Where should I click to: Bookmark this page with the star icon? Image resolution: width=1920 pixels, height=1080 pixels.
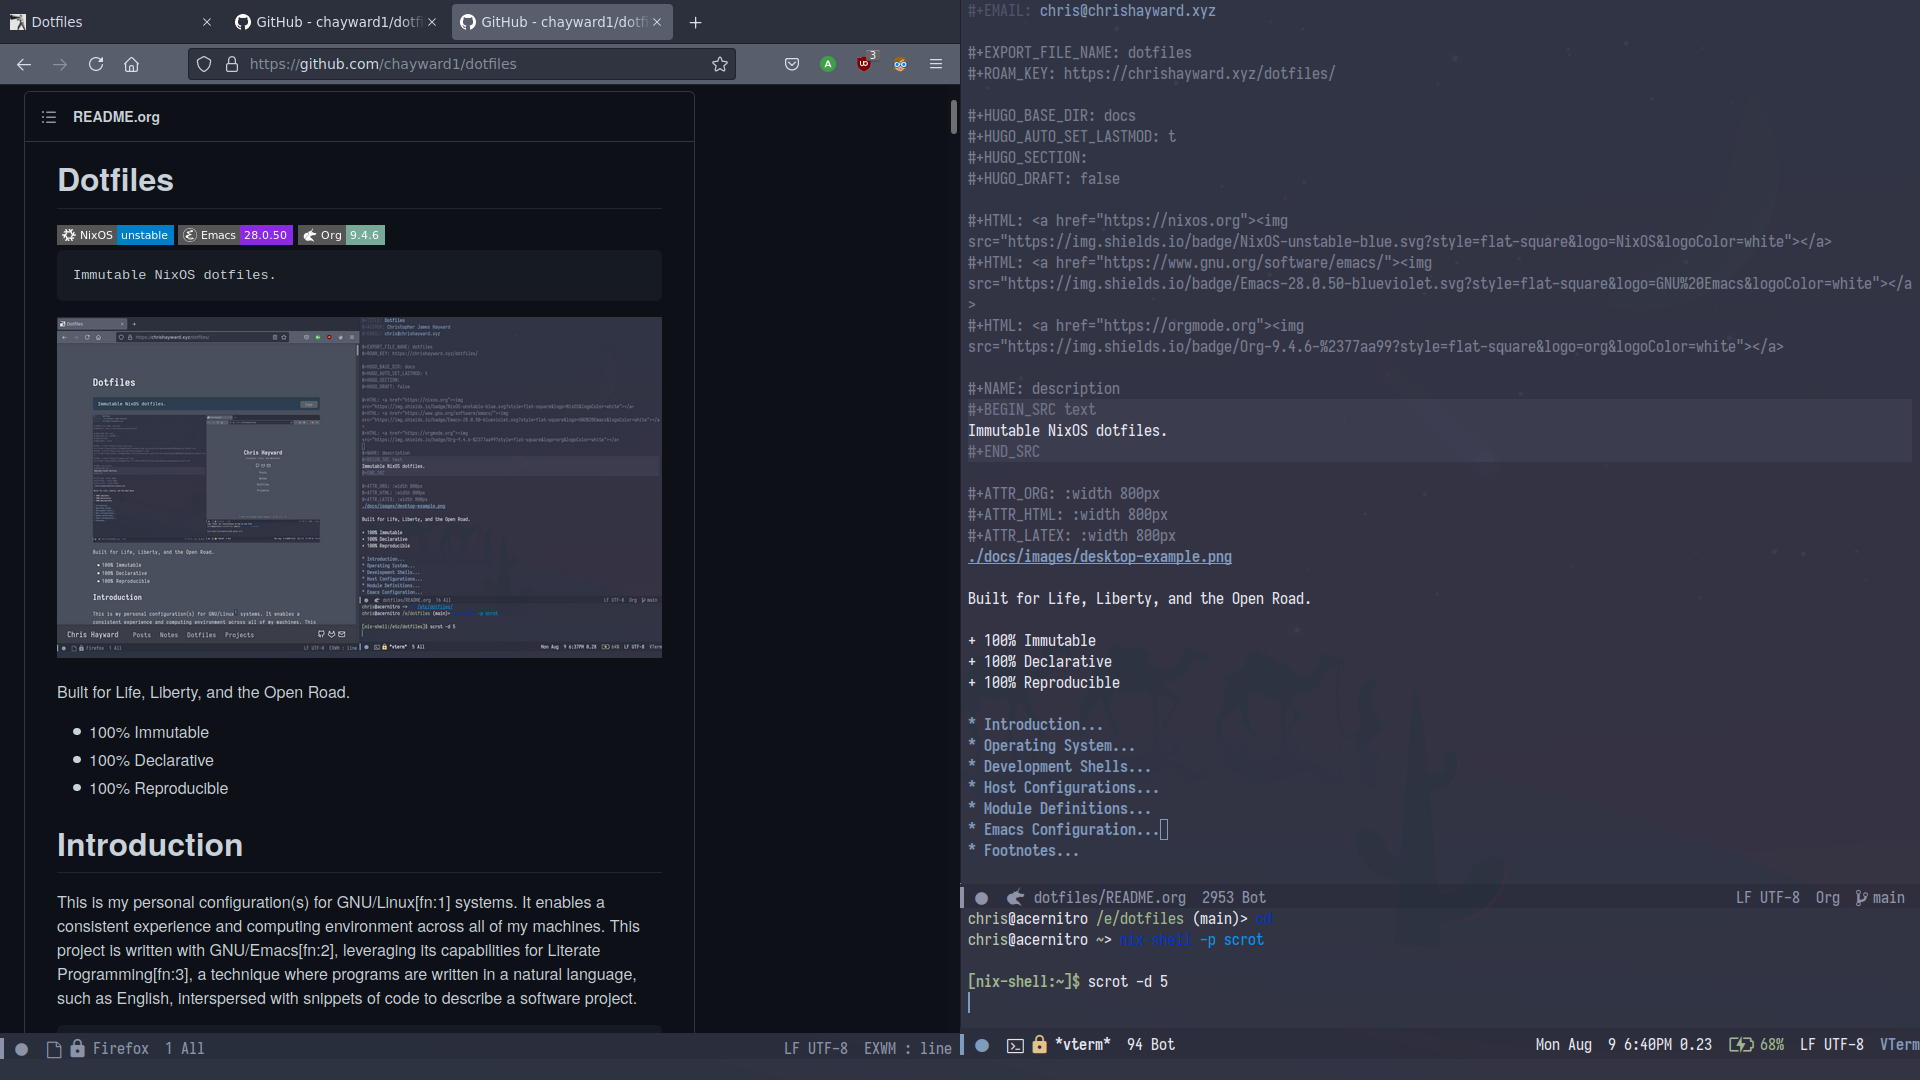pos(720,64)
